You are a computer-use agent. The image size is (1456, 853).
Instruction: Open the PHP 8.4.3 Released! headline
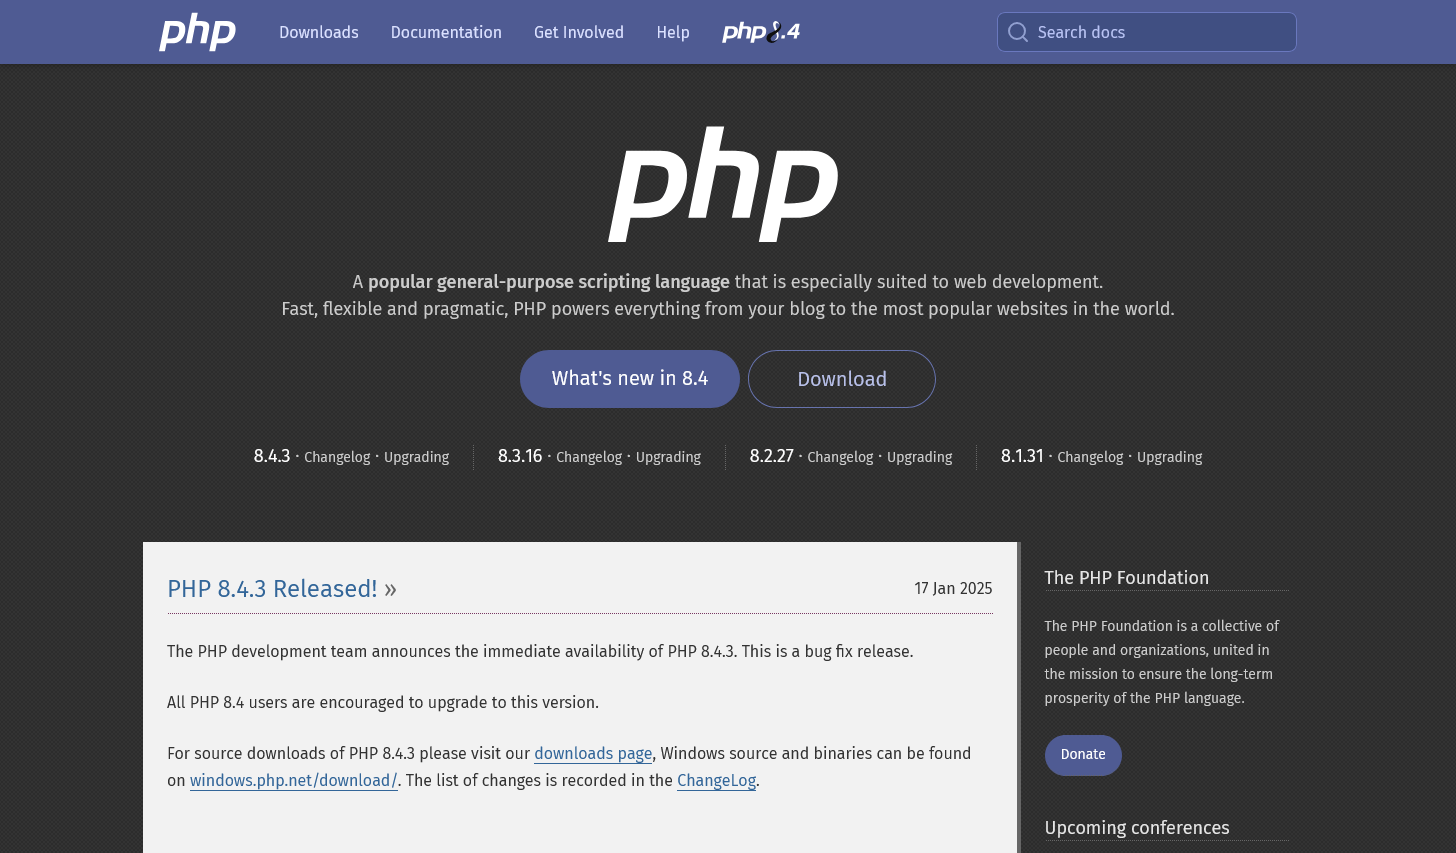pyautogui.click(x=272, y=589)
